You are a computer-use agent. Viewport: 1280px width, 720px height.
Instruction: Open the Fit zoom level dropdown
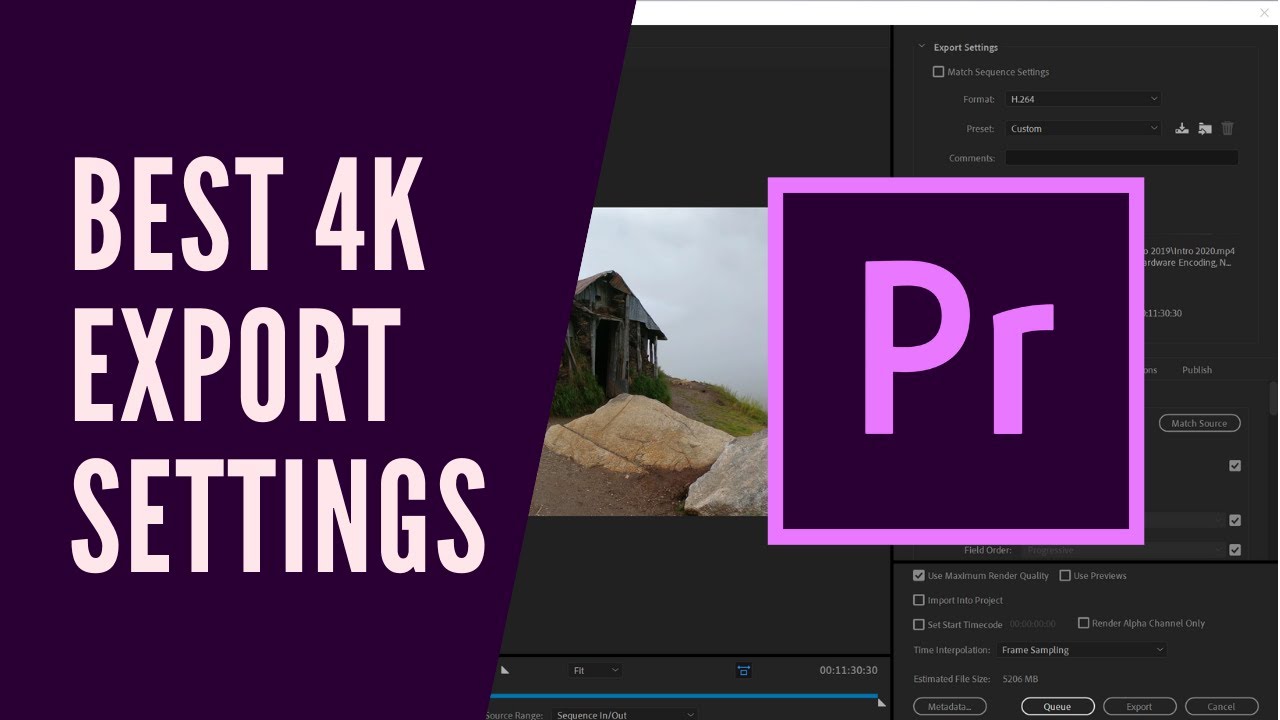(x=595, y=670)
